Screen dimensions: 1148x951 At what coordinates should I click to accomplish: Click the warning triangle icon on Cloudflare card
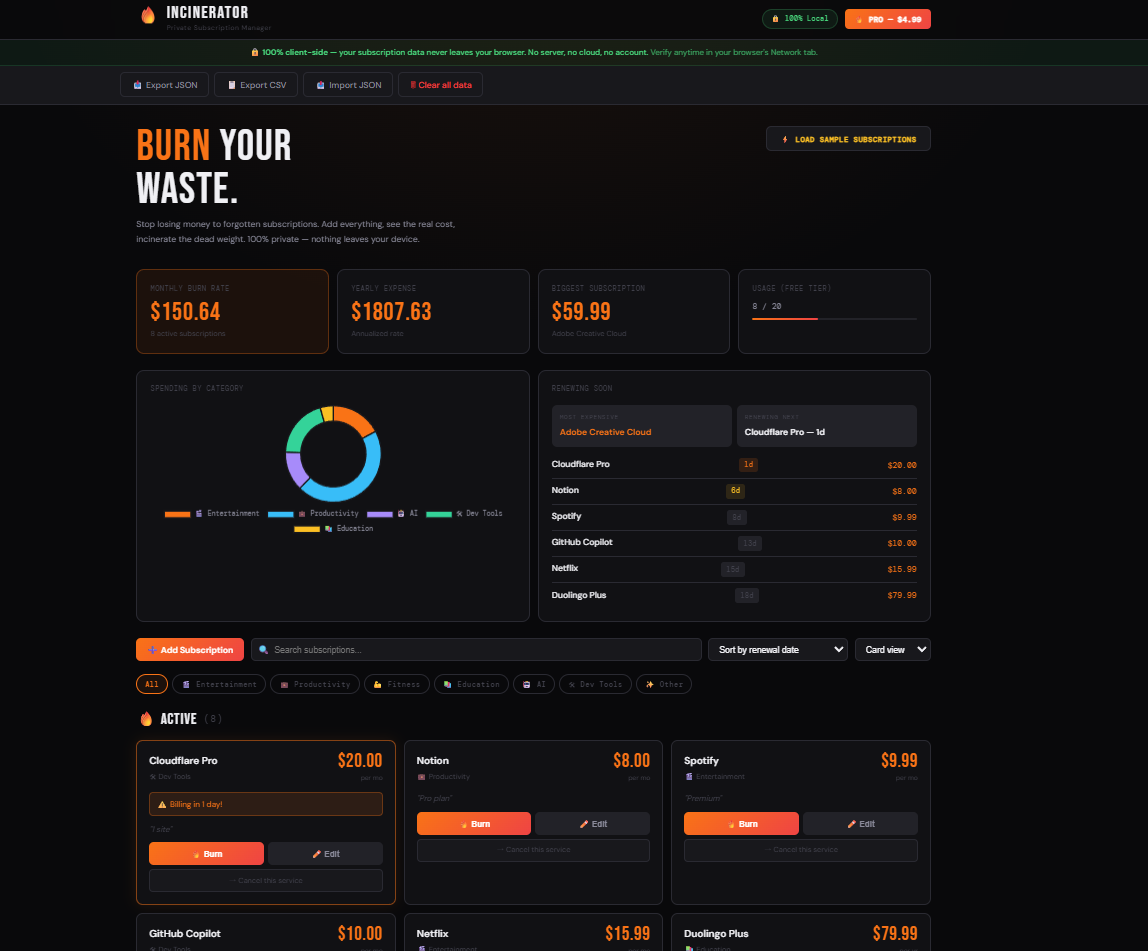[162, 805]
